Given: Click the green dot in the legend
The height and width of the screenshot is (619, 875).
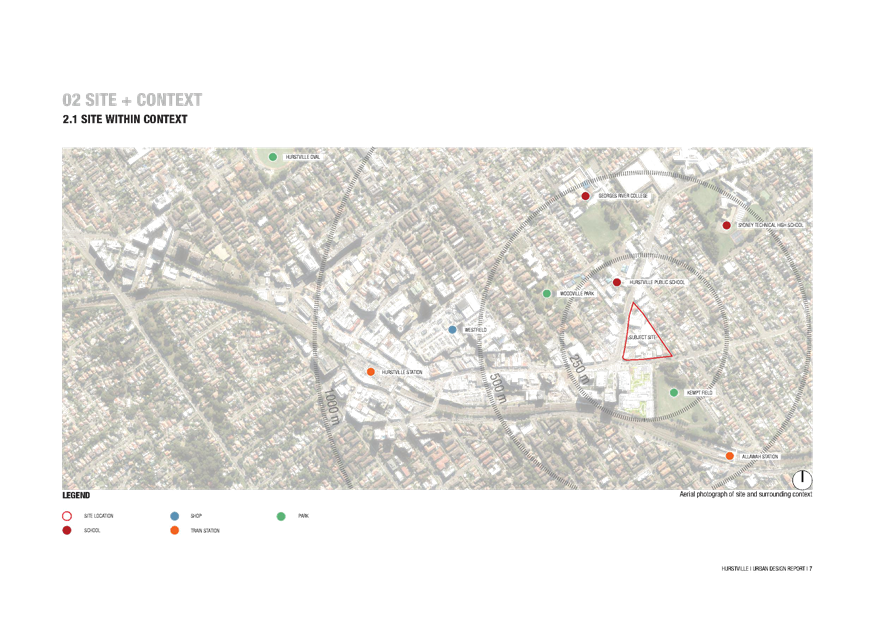Looking at the screenshot, I should pyautogui.click(x=281, y=517).
